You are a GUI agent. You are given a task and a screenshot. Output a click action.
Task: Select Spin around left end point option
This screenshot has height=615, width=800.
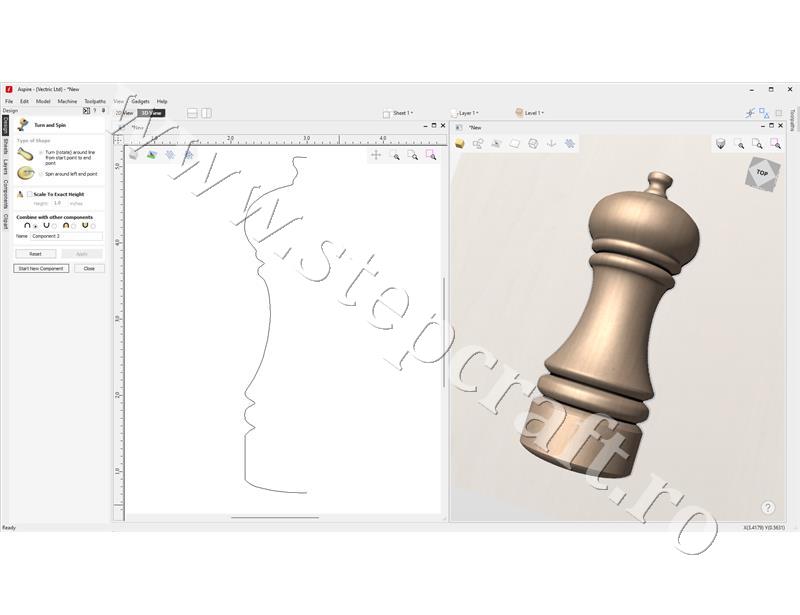click(x=41, y=174)
